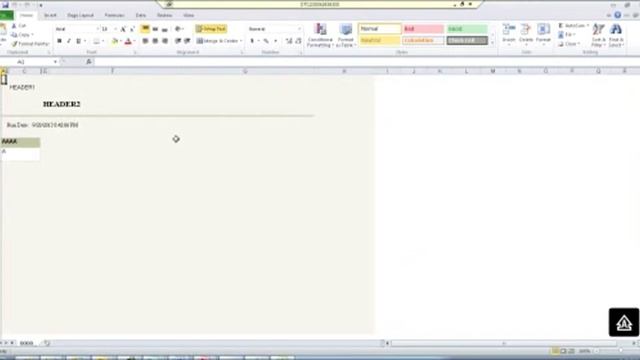The image size is (640, 360).
Task: Click the Paste clipboard icon
Action: (3, 30)
